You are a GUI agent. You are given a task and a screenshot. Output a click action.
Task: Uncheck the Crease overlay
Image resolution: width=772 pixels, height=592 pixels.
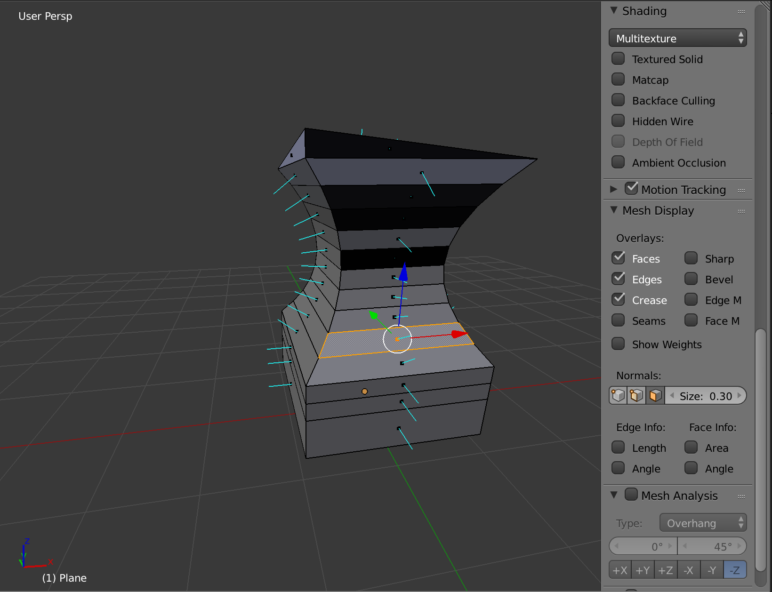click(618, 299)
